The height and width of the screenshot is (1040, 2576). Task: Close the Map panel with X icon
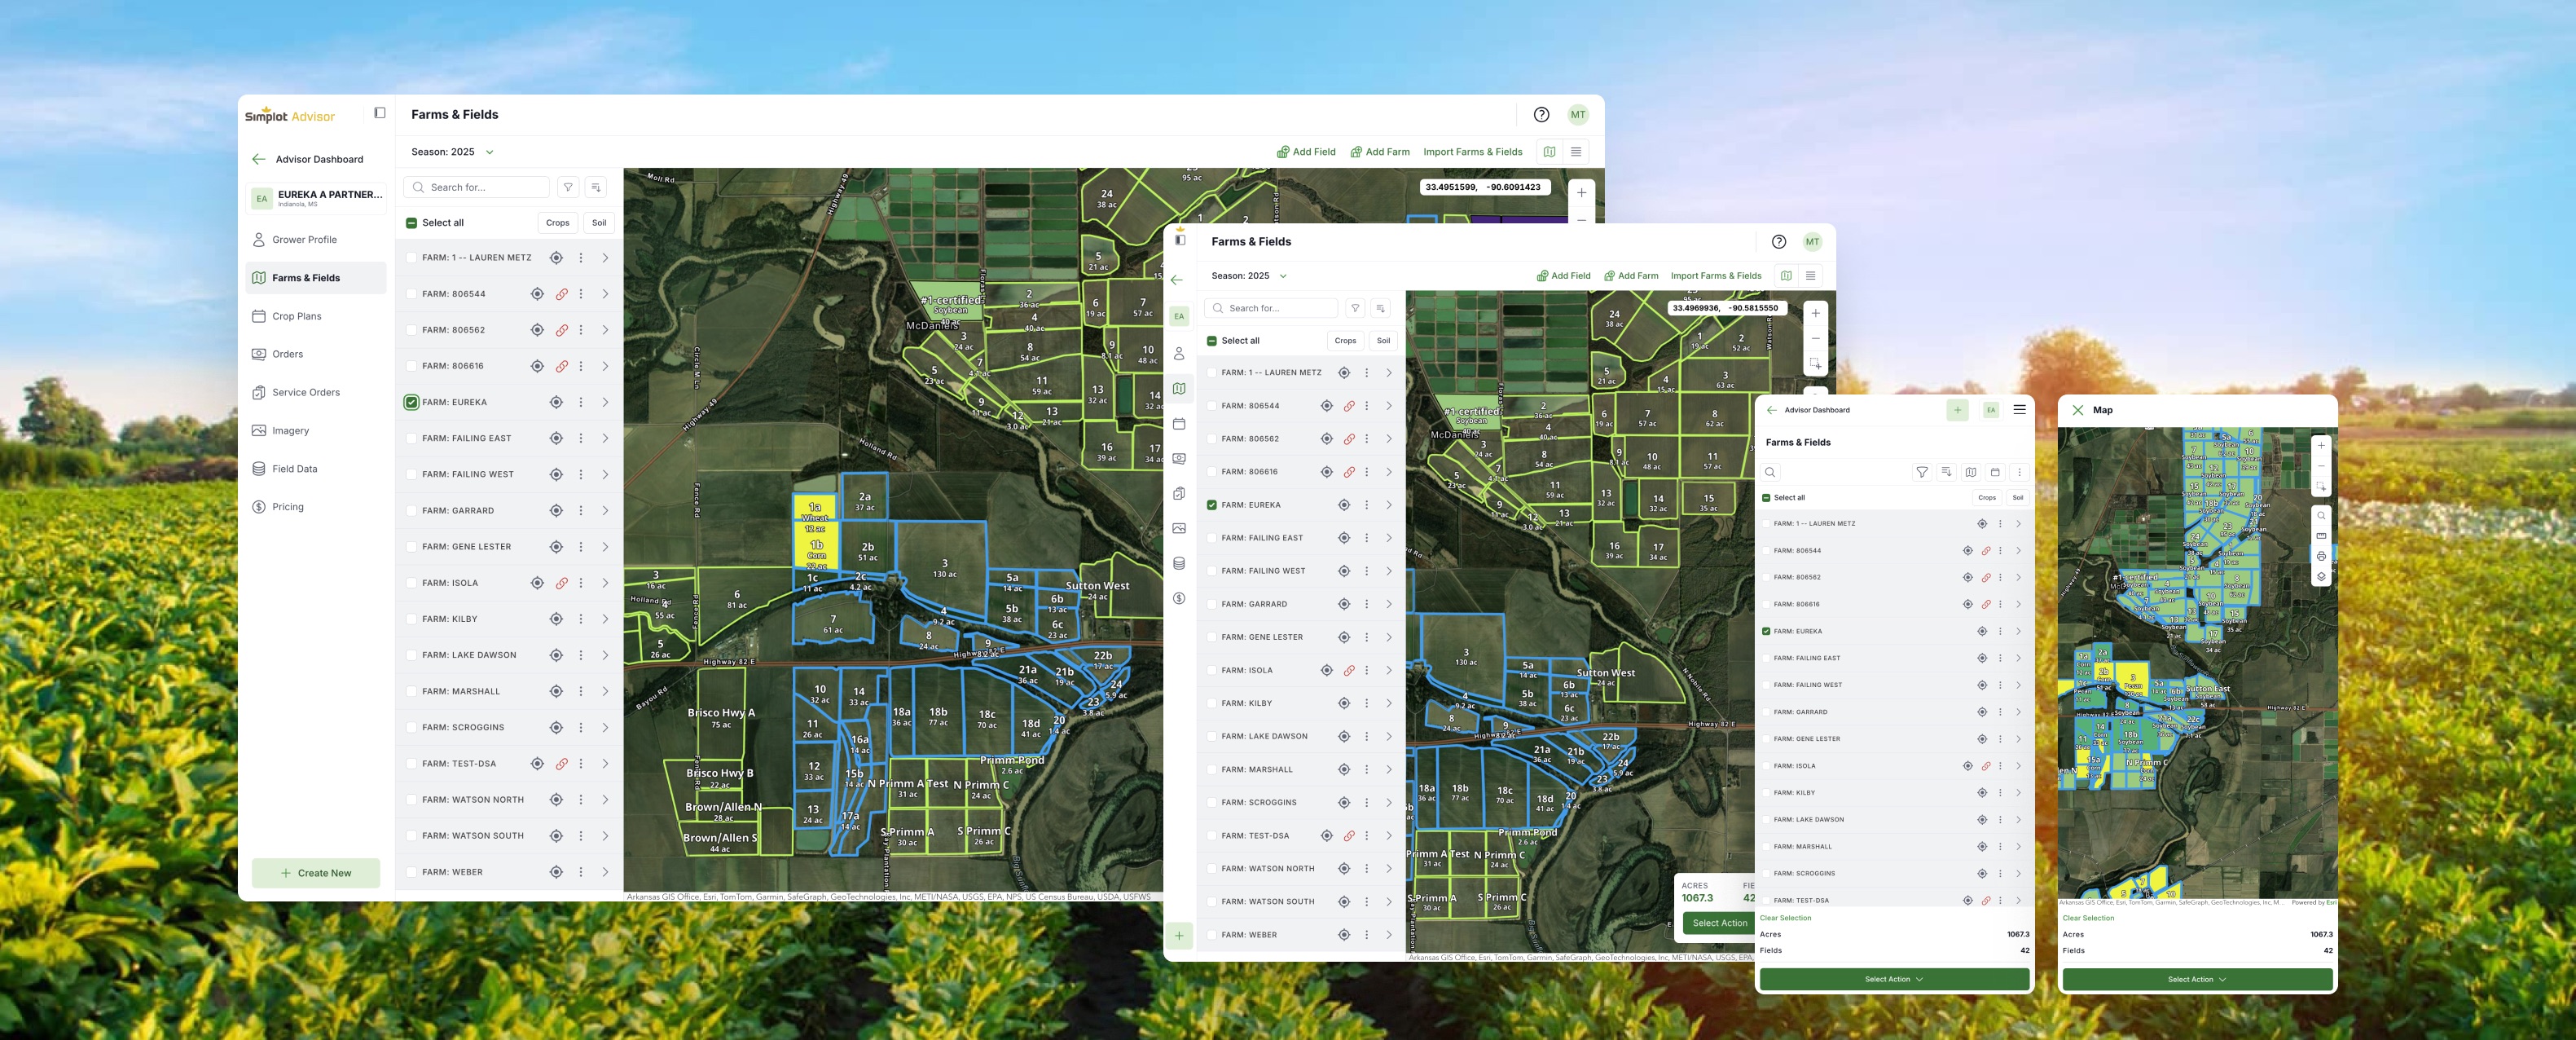tap(2077, 410)
